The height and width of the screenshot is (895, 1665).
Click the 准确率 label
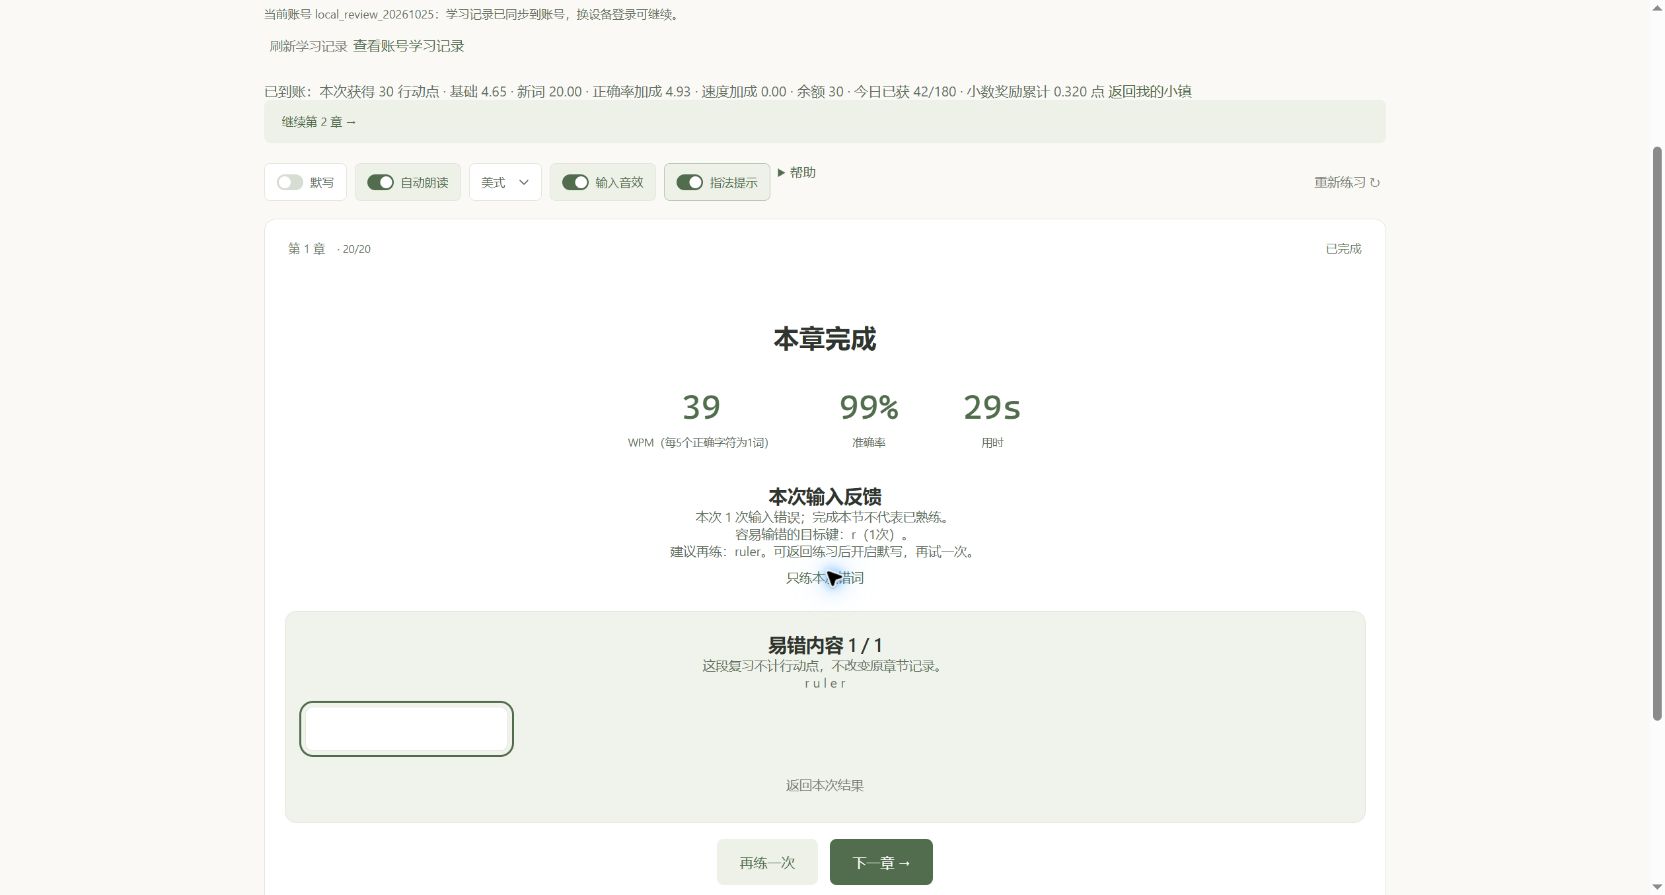click(869, 442)
